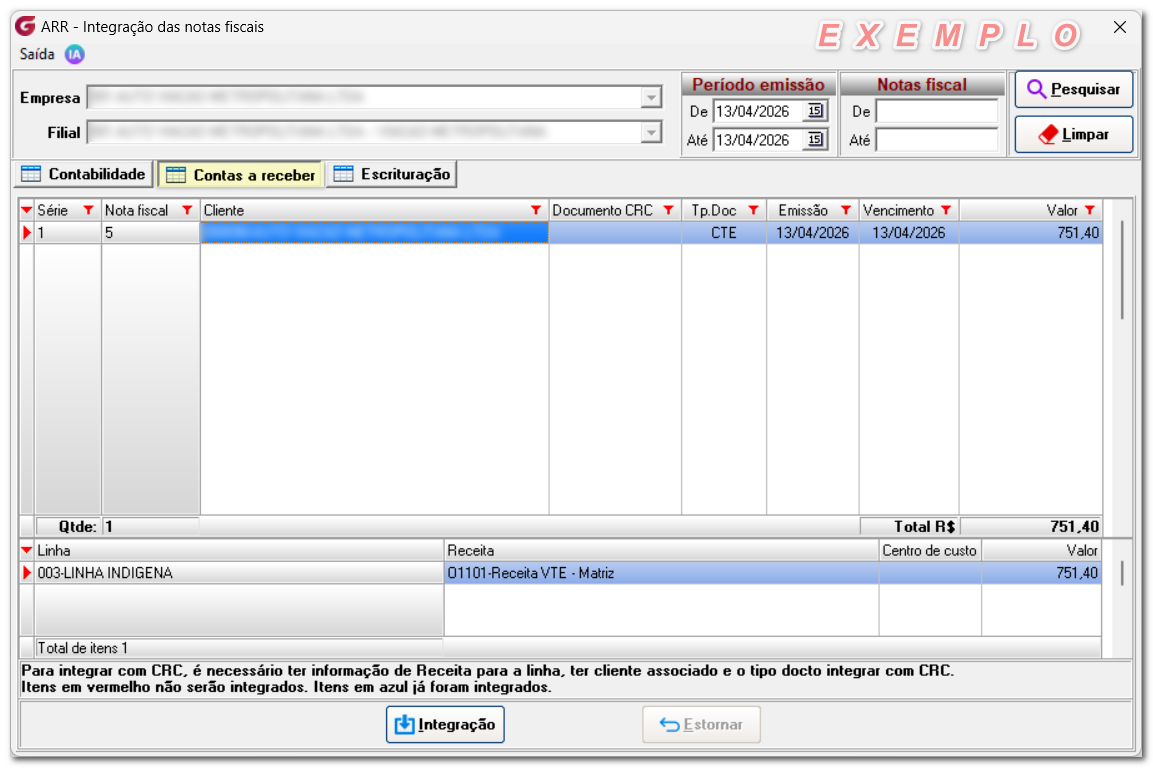Click the Total de itens 1 footer
The image size is (1153, 768).
pos(239,648)
